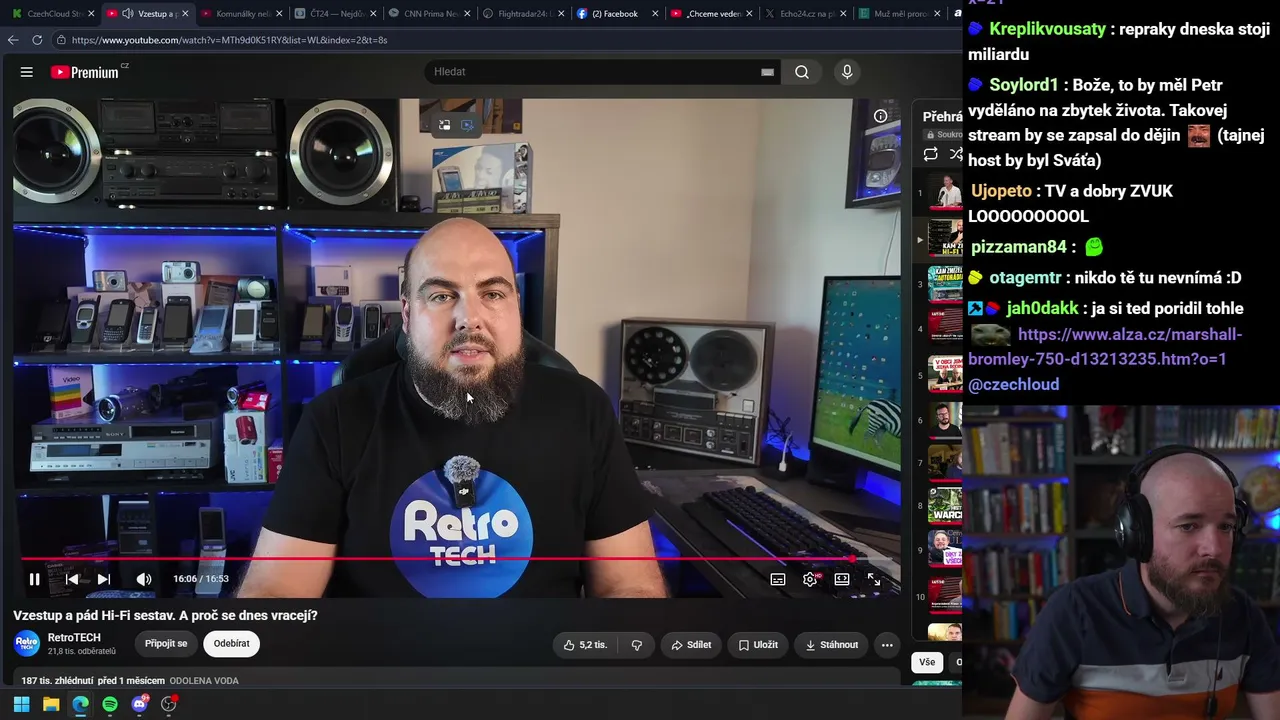Go back with the browser back arrow

[13, 40]
